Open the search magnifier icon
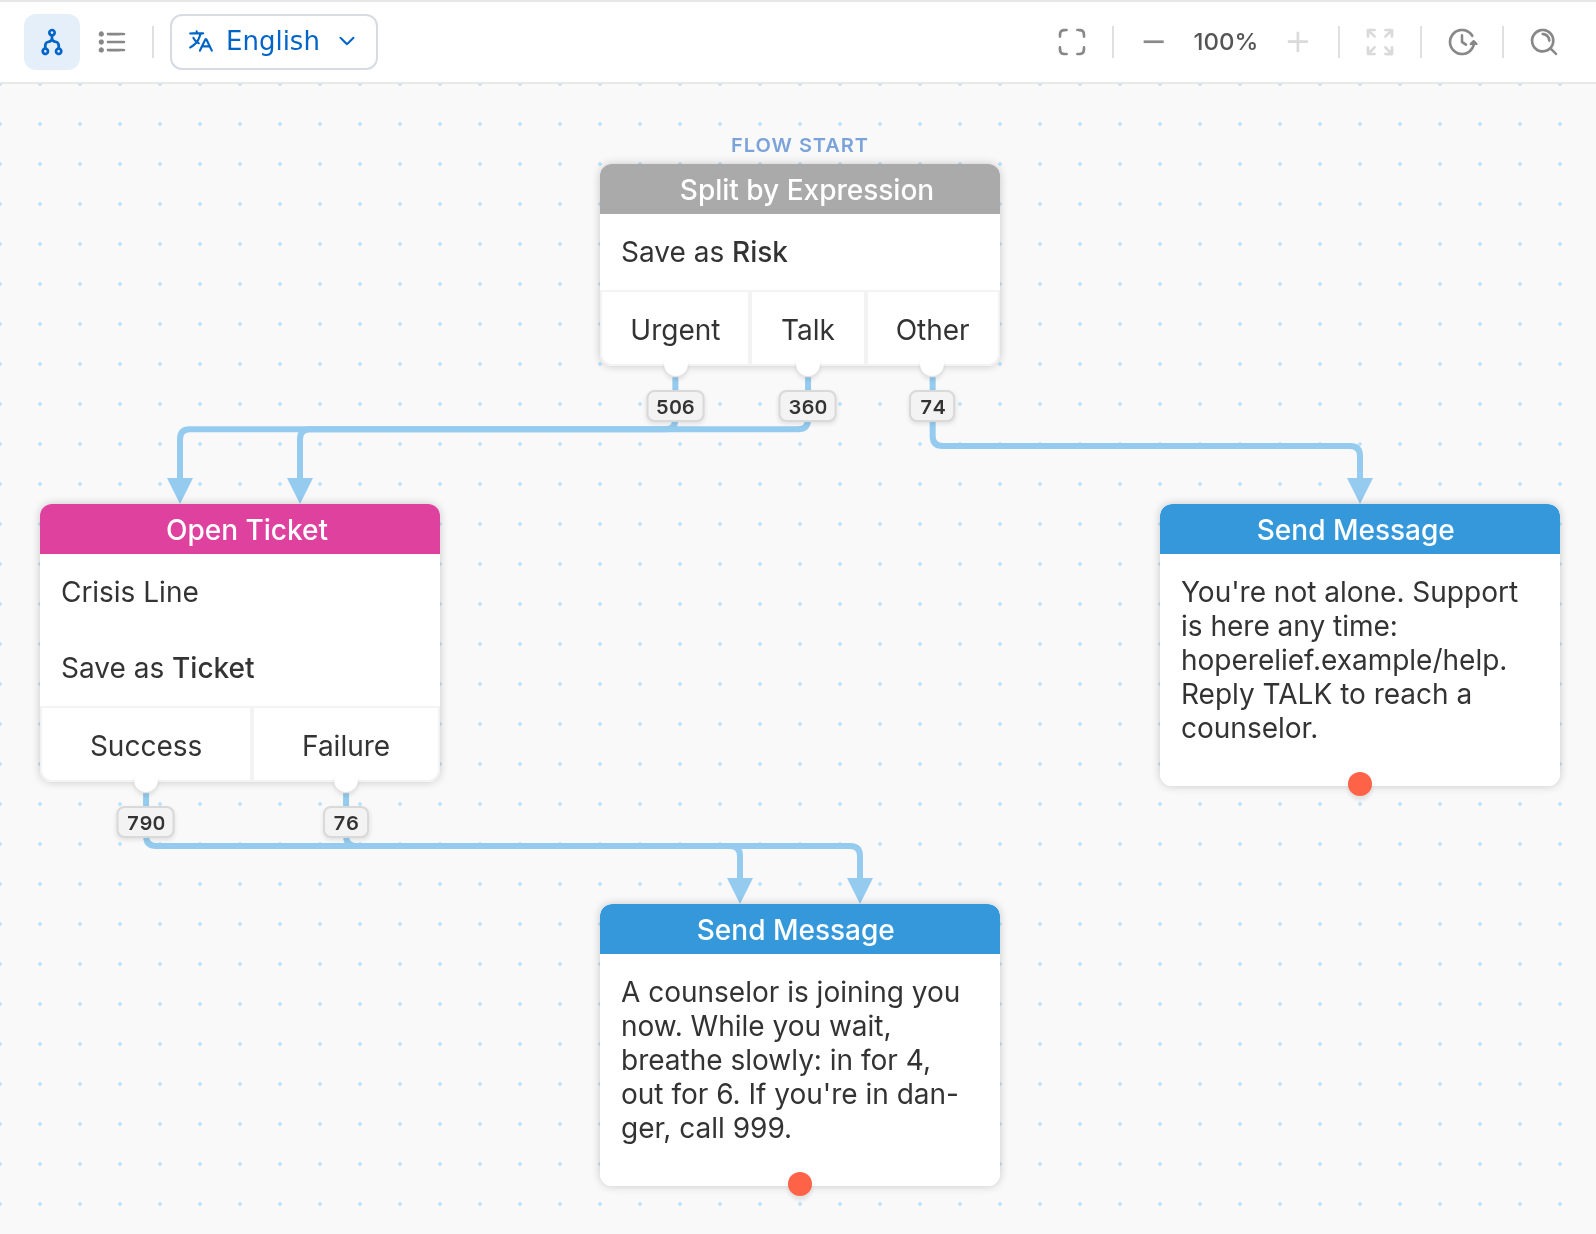The width and height of the screenshot is (1596, 1234). tap(1544, 42)
